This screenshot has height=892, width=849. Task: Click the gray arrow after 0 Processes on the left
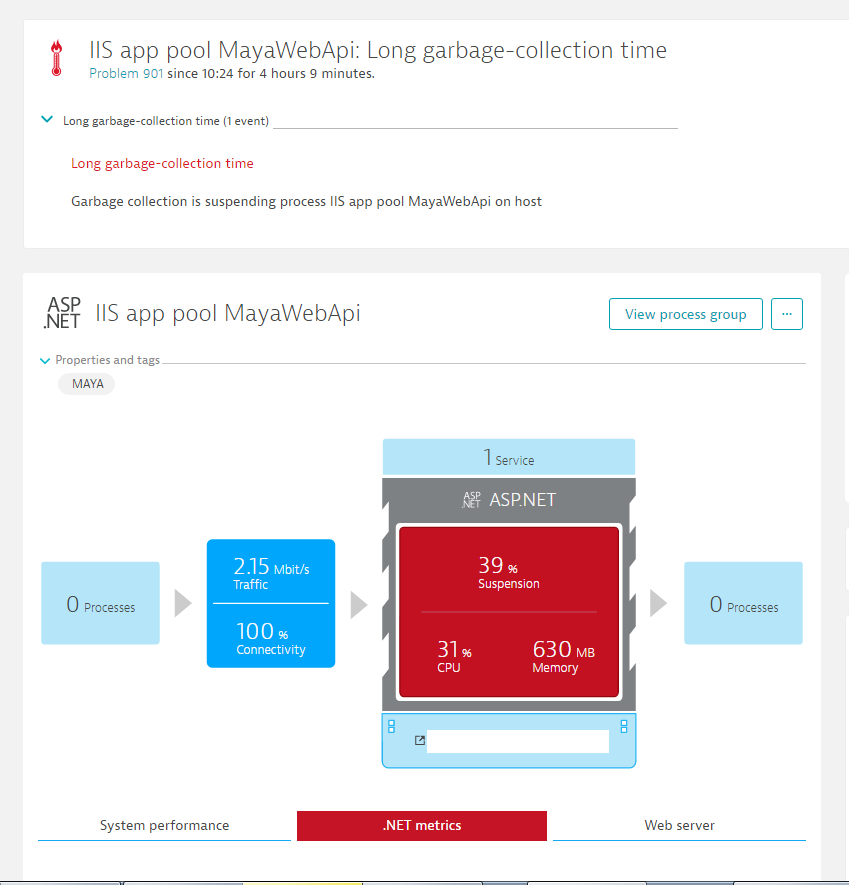(183, 603)
